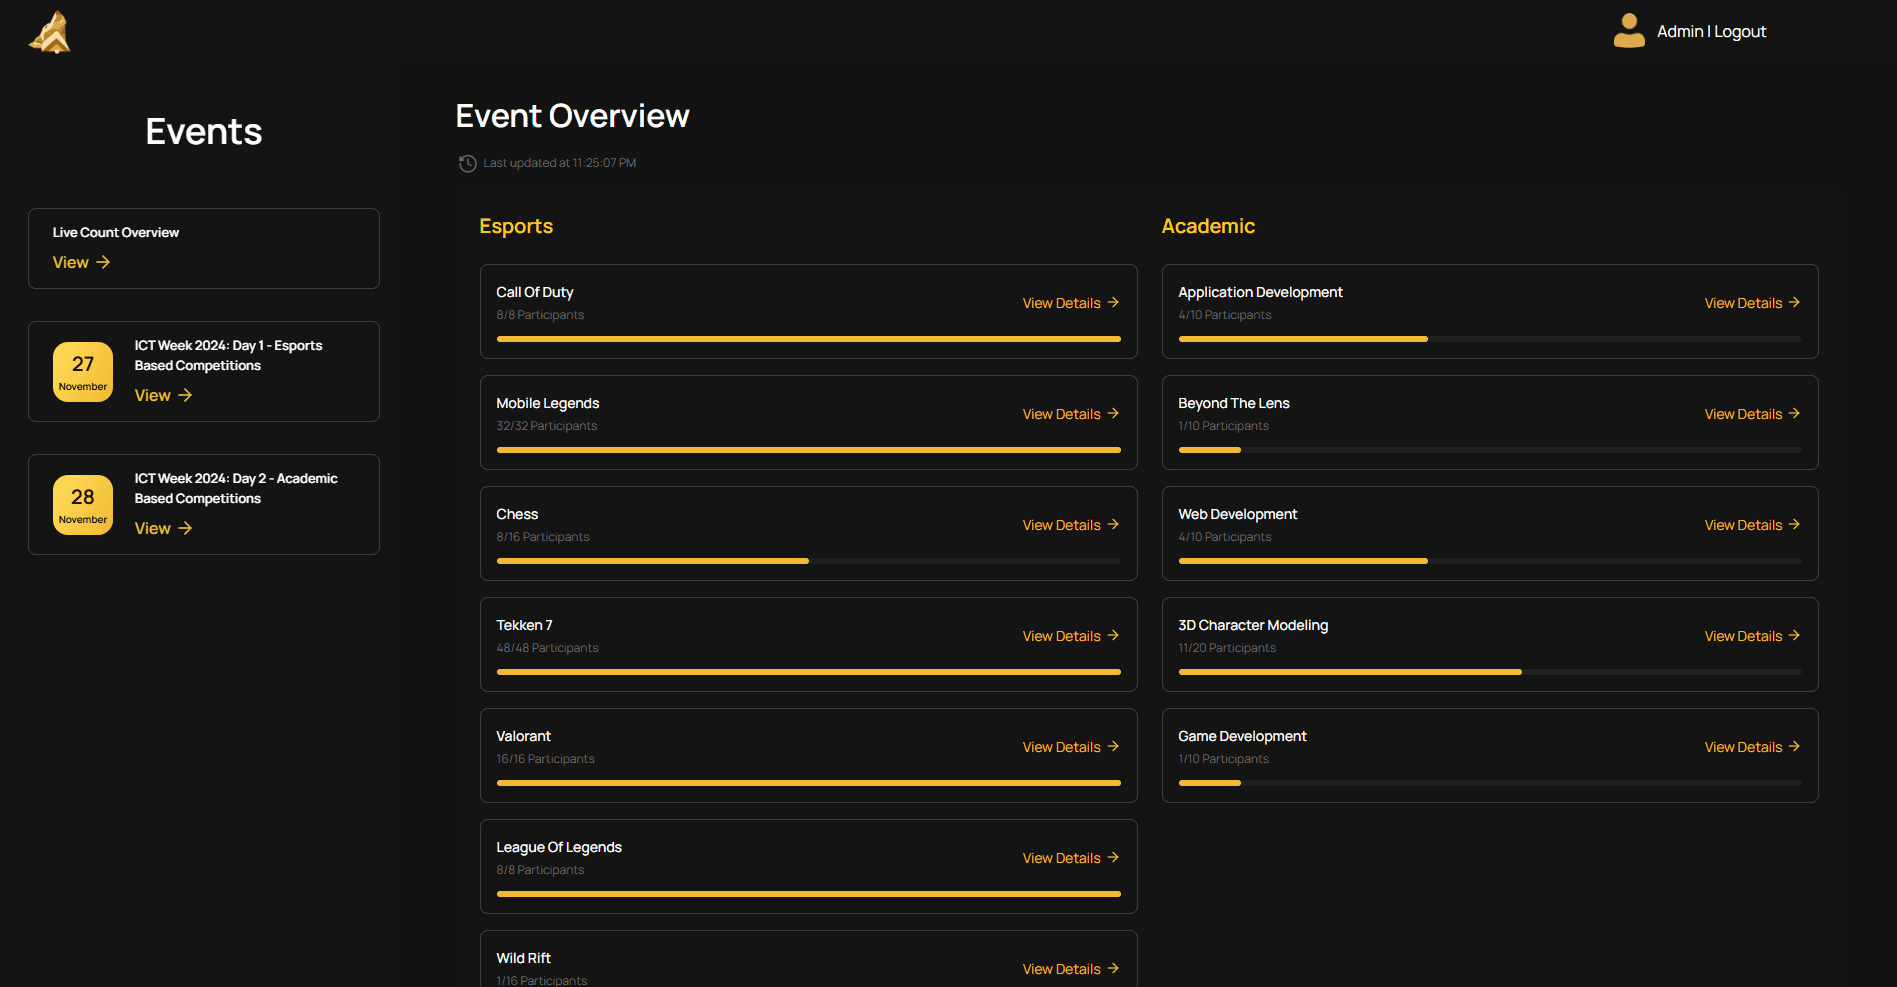1897x987 pixels.
Task: View Details for Game Development
Action: [x=1752, y=747]
